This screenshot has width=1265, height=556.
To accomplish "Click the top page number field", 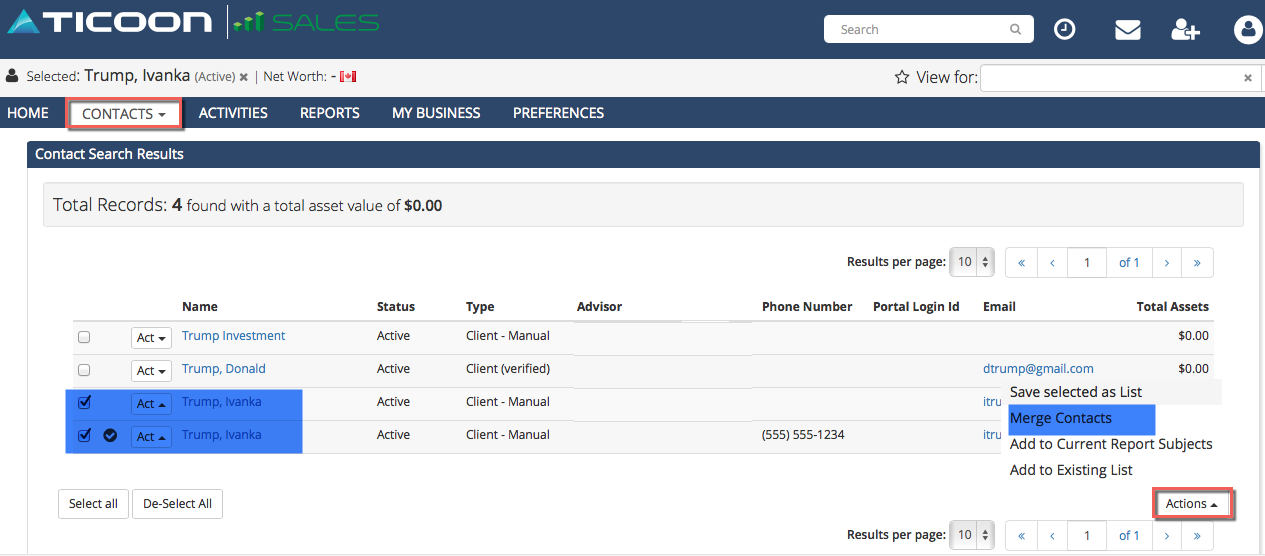I will click(1086, 262).
